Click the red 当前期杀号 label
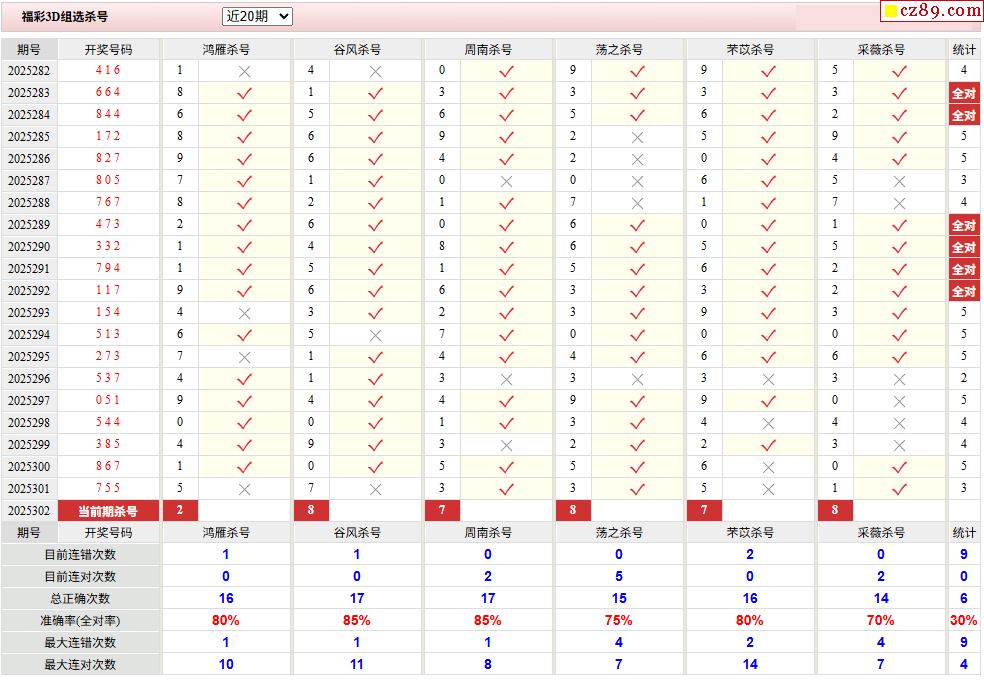 108,511
